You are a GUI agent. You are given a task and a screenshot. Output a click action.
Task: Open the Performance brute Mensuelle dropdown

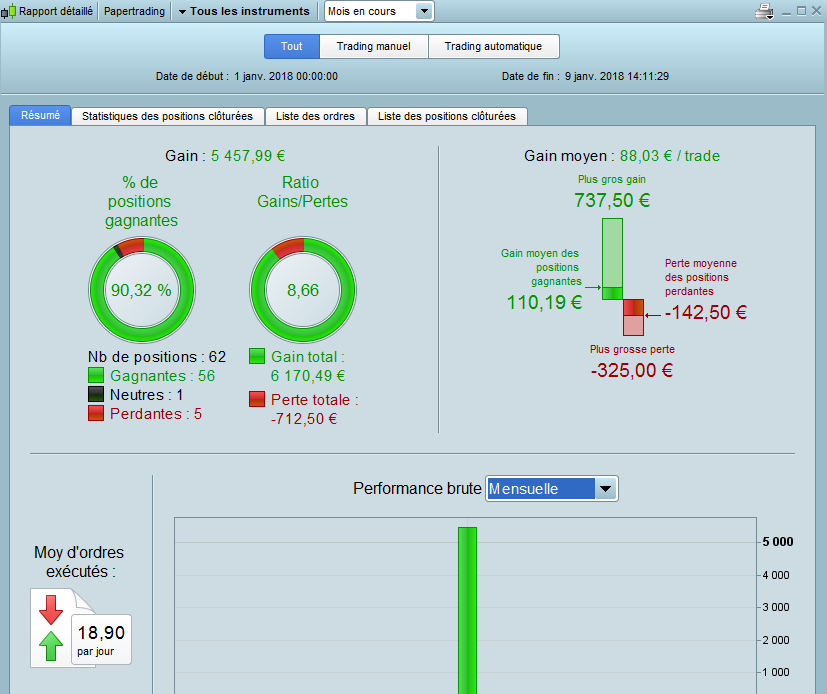[x=552, y=489]
